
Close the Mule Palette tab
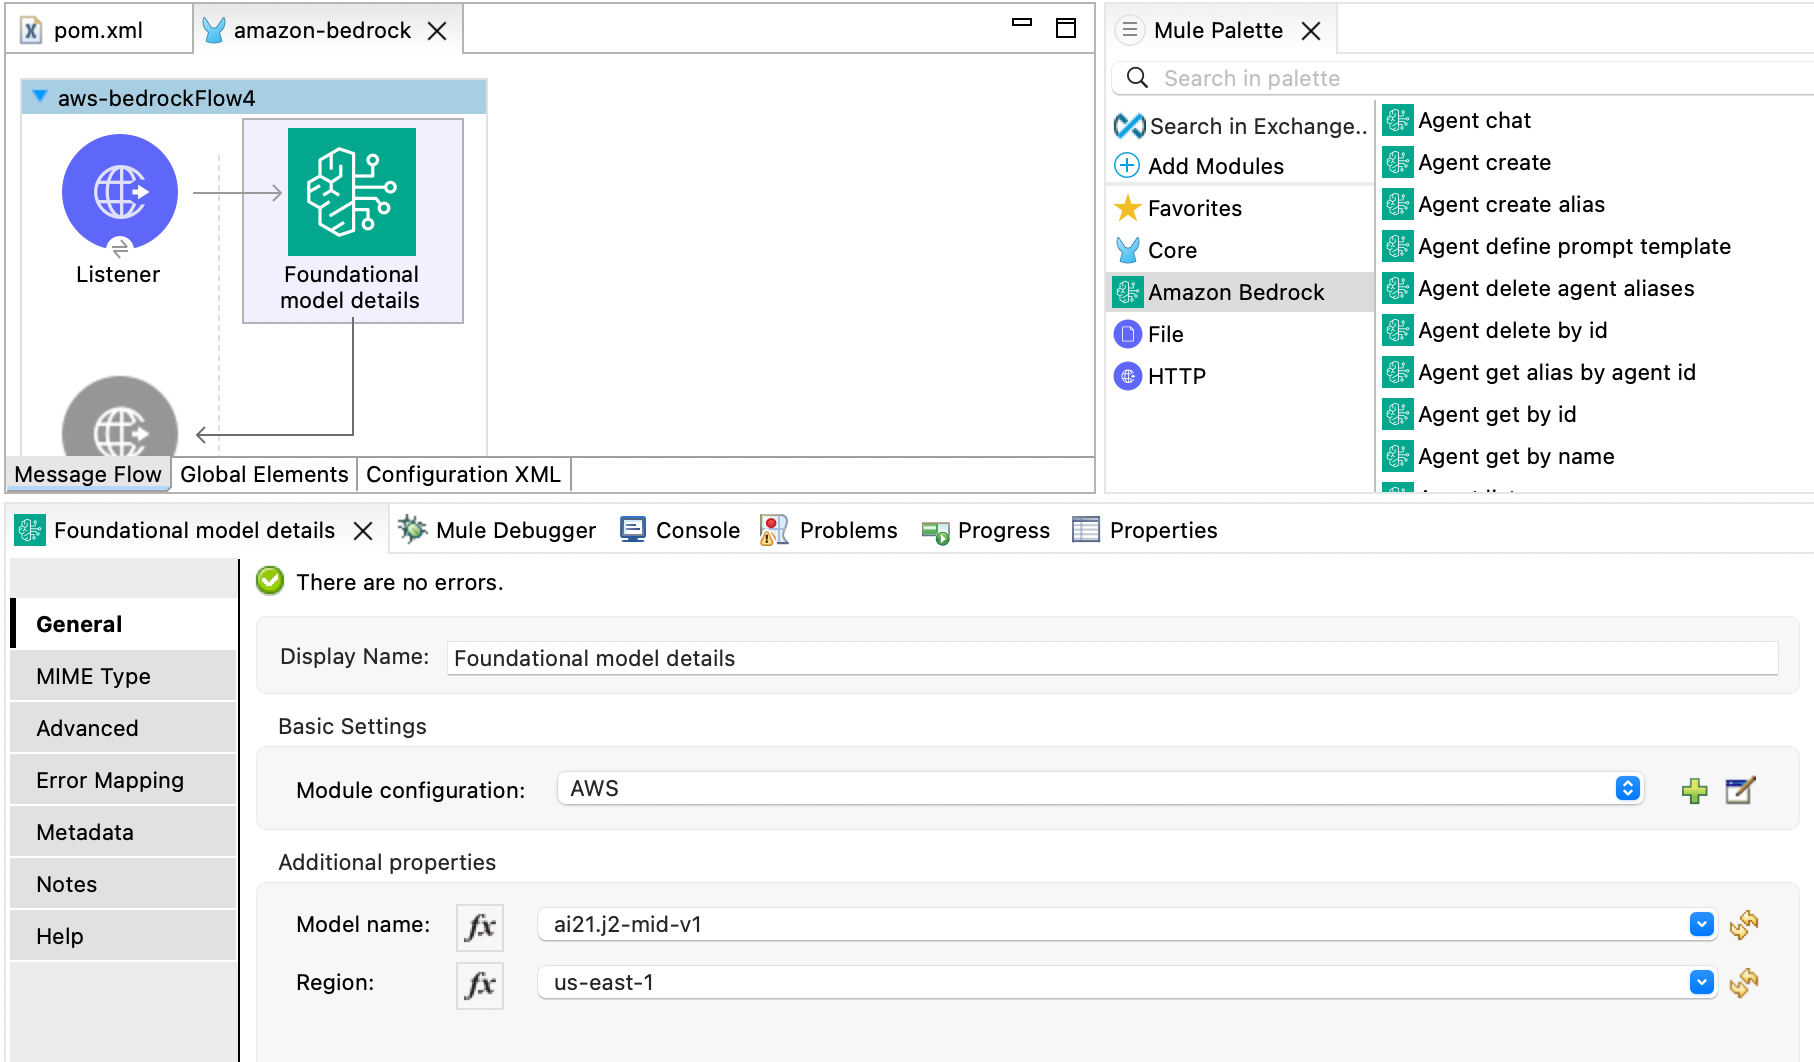tap(1311, 31)
